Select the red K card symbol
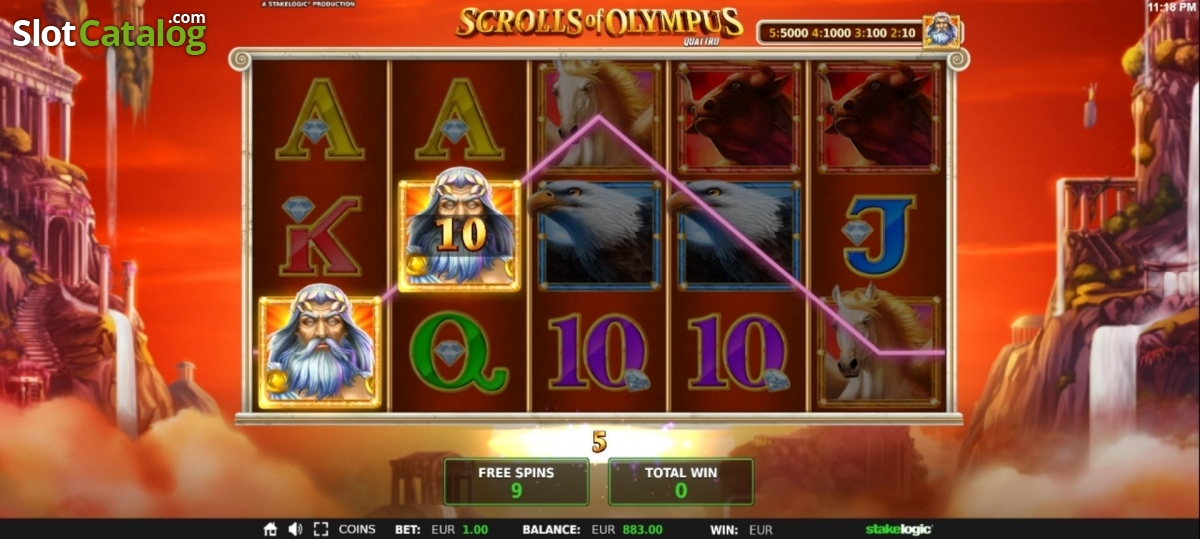This screenshot has height=539, width=1200. click(x=320, y=236)
